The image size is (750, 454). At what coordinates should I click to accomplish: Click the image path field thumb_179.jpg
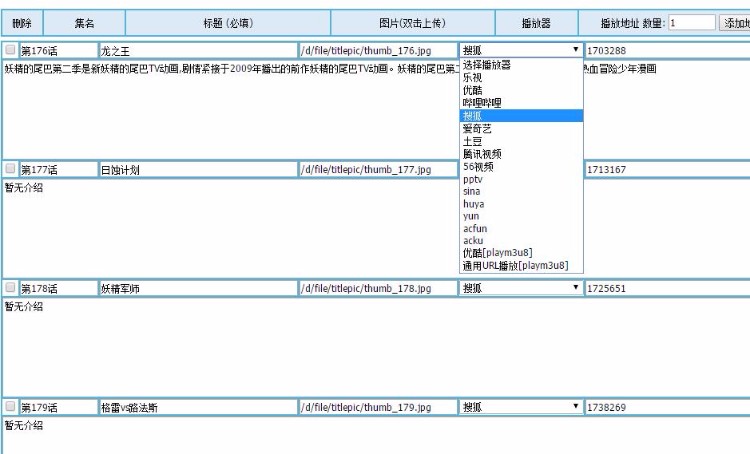378,408
